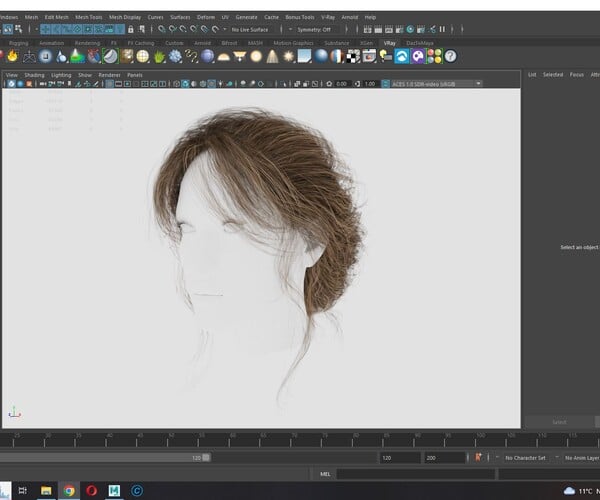Click the V-Ray dome light shelf icon
Viewport: 600px width, 500px height.
click(223, 57)
